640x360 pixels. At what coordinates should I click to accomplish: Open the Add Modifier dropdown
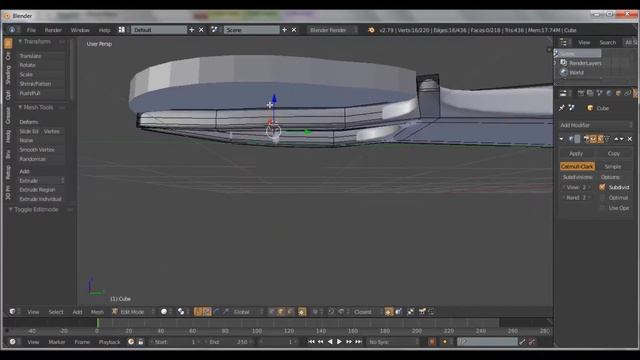click(595, 125)
